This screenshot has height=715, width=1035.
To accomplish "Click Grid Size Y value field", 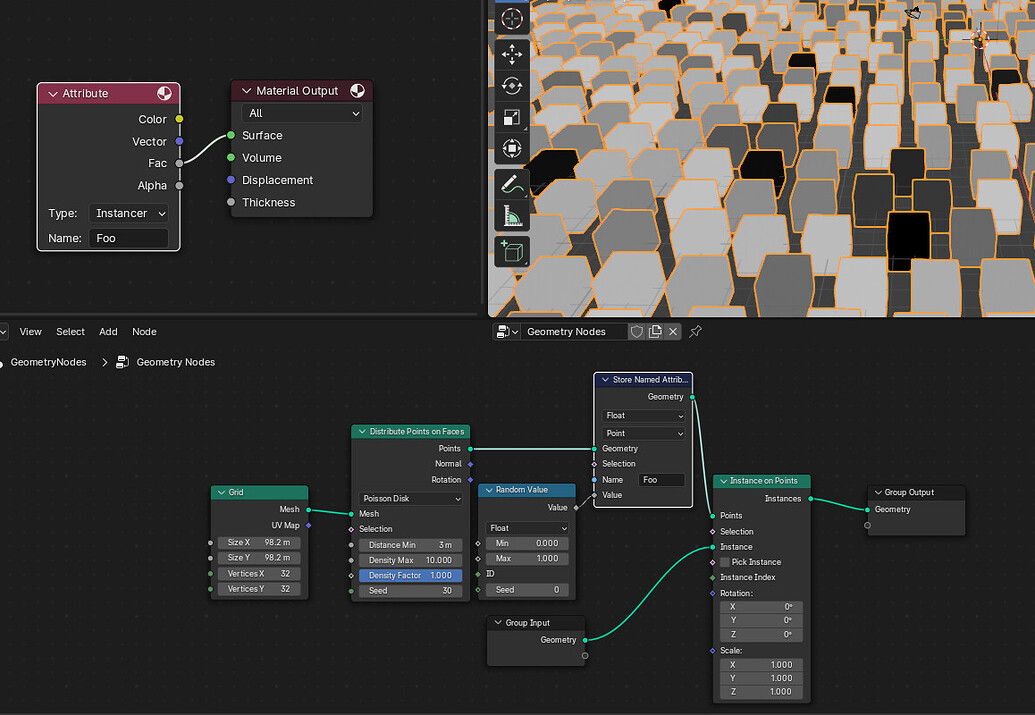I will tap(259, 558).
